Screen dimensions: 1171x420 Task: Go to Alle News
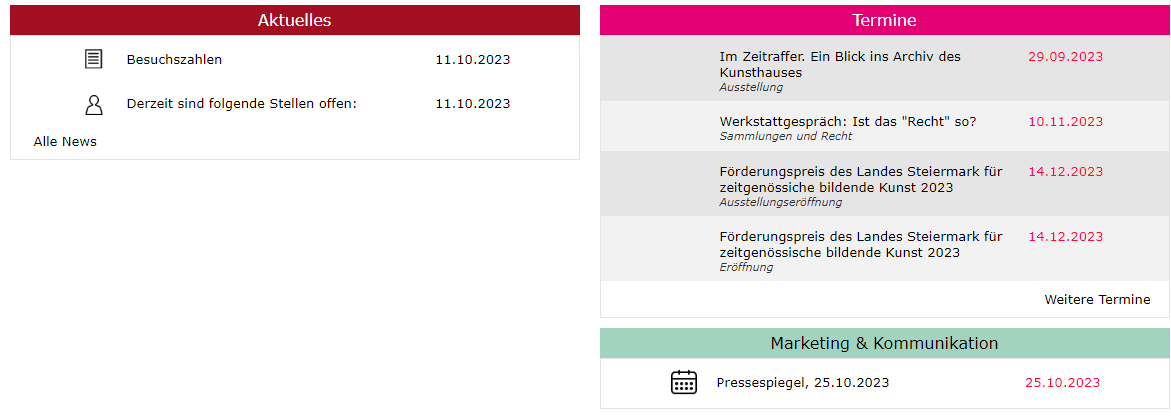[65, 141]
